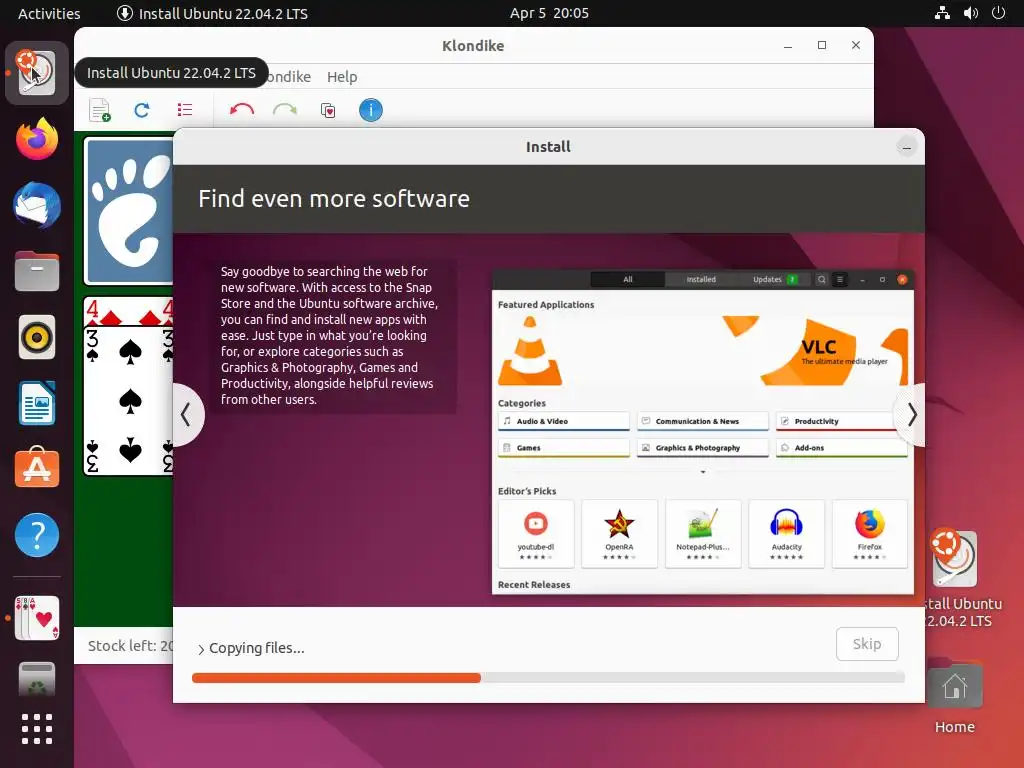The width and height of the screenshot is (1024, 768).
Task: Click the "Stock left" status text in Klondike
Action: [130, 646]
